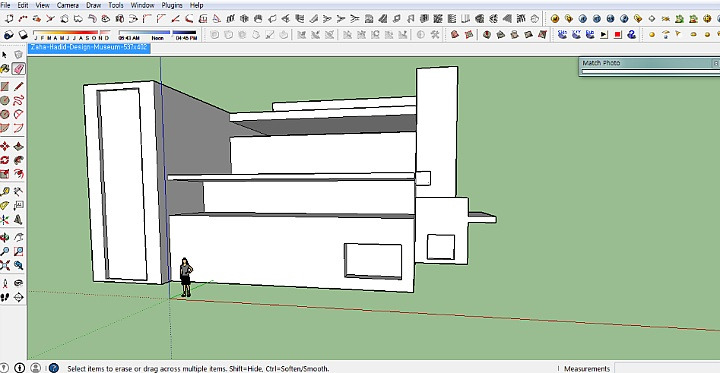
Task: Activate the Protractor tool
Action: pyautogui.click(x=5, y=205)
